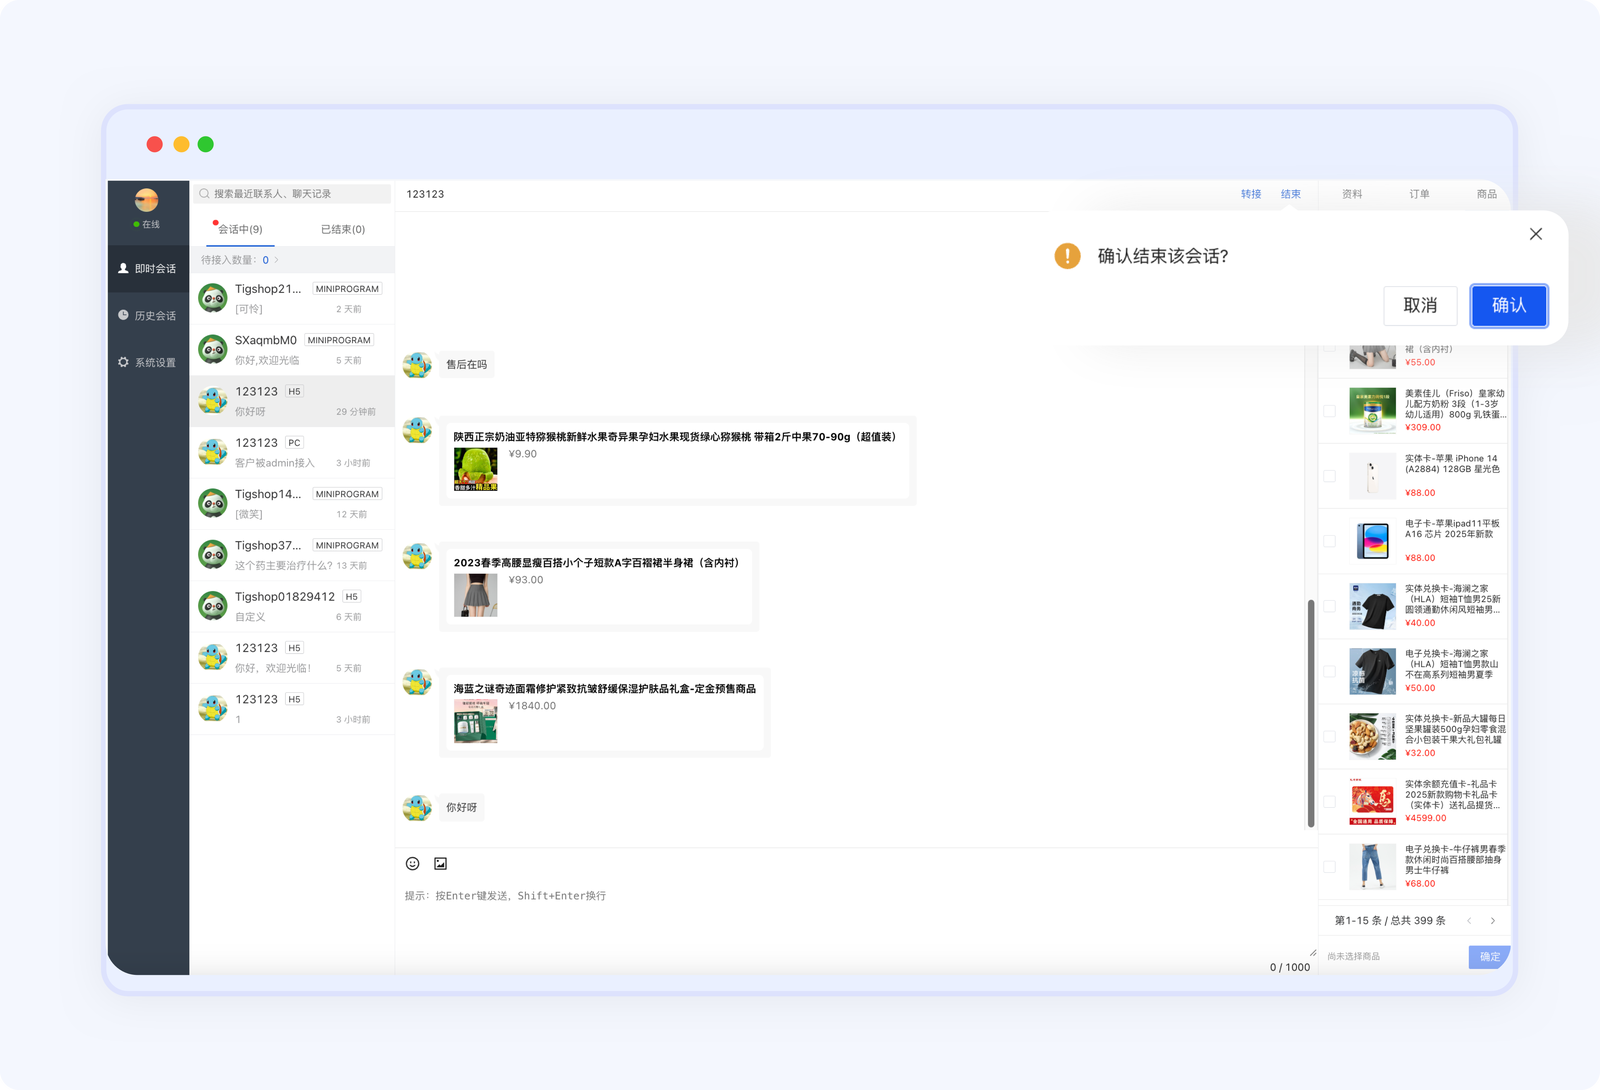The height and width of the screenshot is (1090, 1600).
Task: Select the iPad 11 product checkbox
Action: point(1329,541)
